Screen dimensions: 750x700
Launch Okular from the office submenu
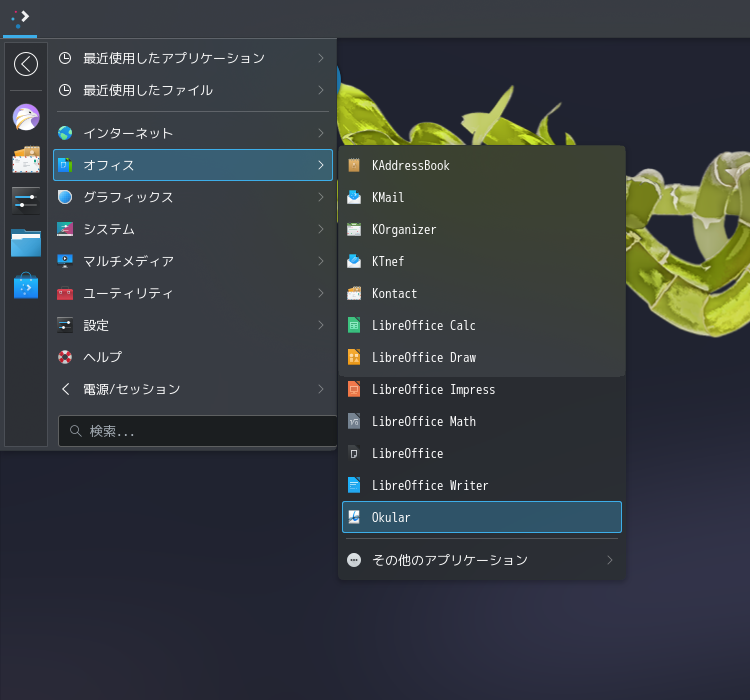[x=482, y=517]
